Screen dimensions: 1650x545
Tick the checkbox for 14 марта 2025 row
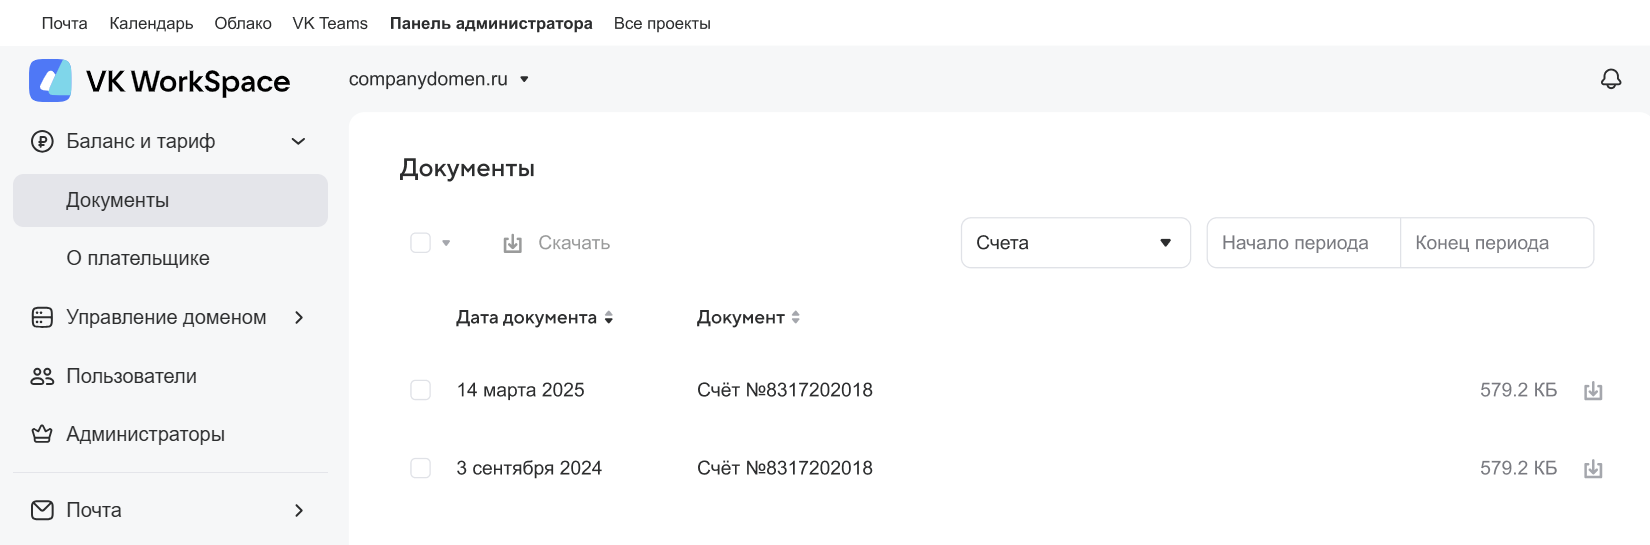(421, 390)
